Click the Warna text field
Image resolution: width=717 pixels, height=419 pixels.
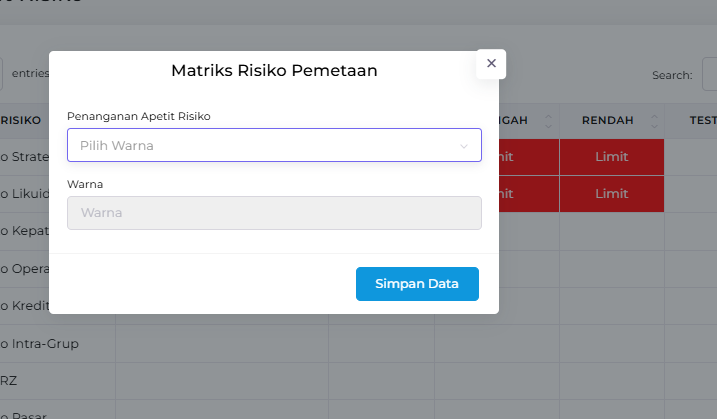(274, 212)
